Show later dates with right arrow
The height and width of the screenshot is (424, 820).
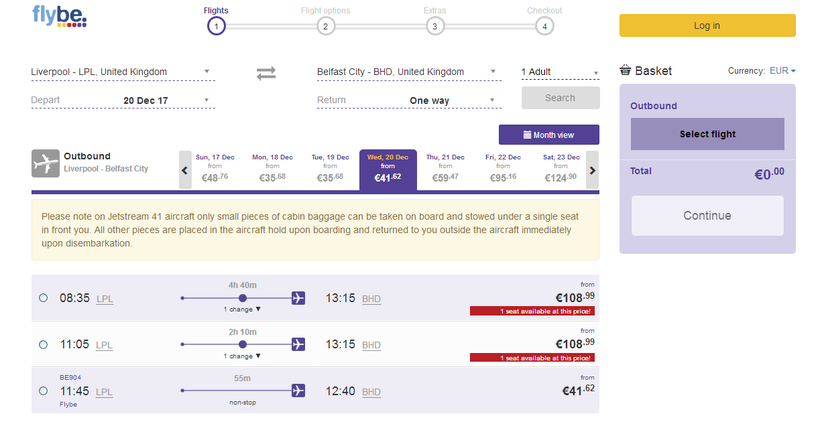[592, 170]
